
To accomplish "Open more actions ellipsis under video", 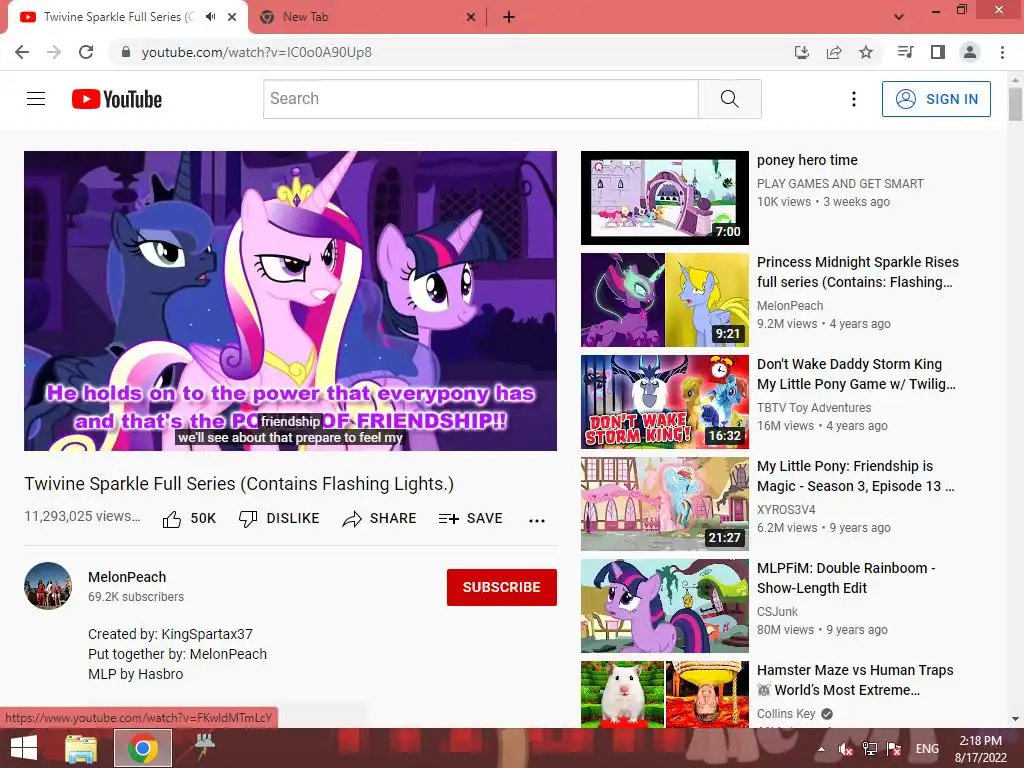I will (x=537, y=520).
